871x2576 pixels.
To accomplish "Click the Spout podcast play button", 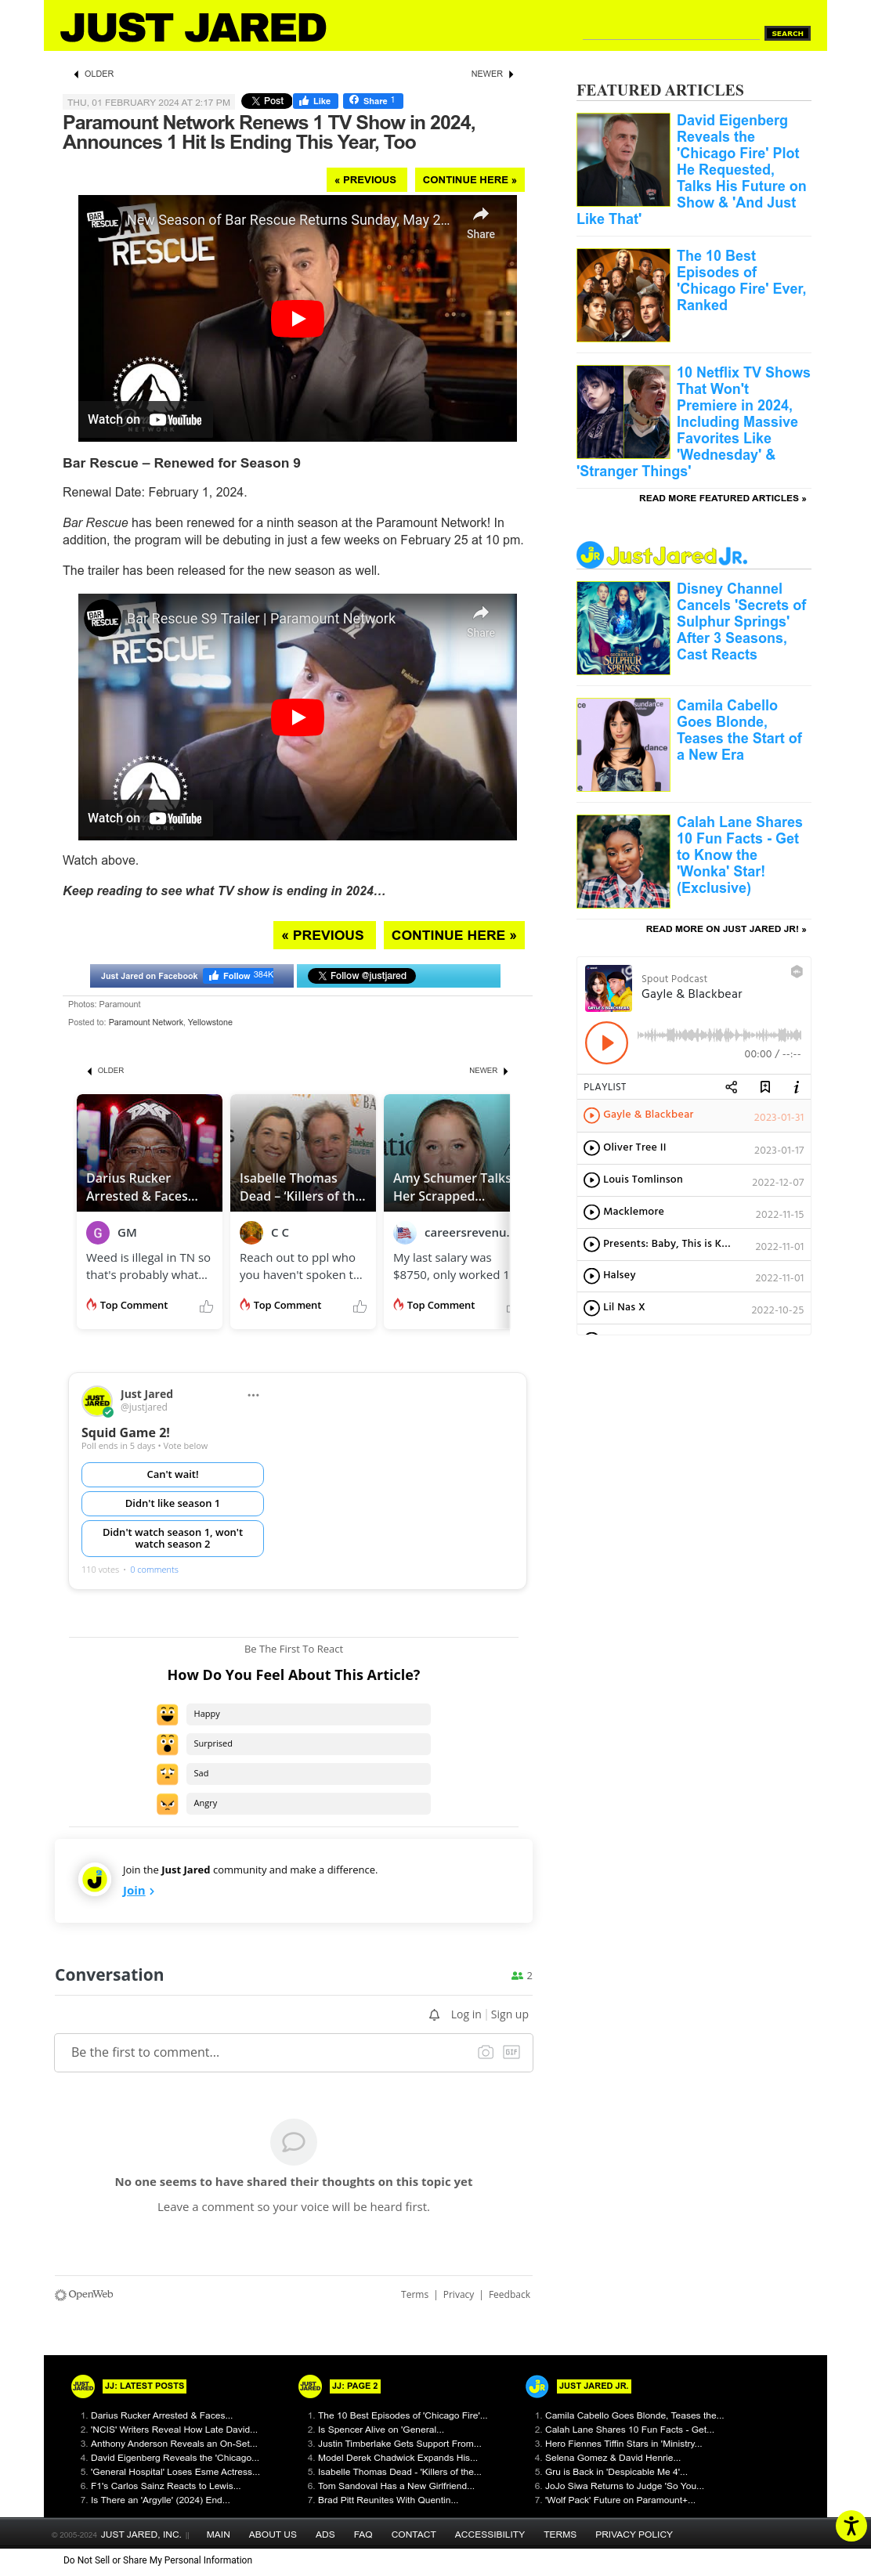I will [x=606, y=1043].
